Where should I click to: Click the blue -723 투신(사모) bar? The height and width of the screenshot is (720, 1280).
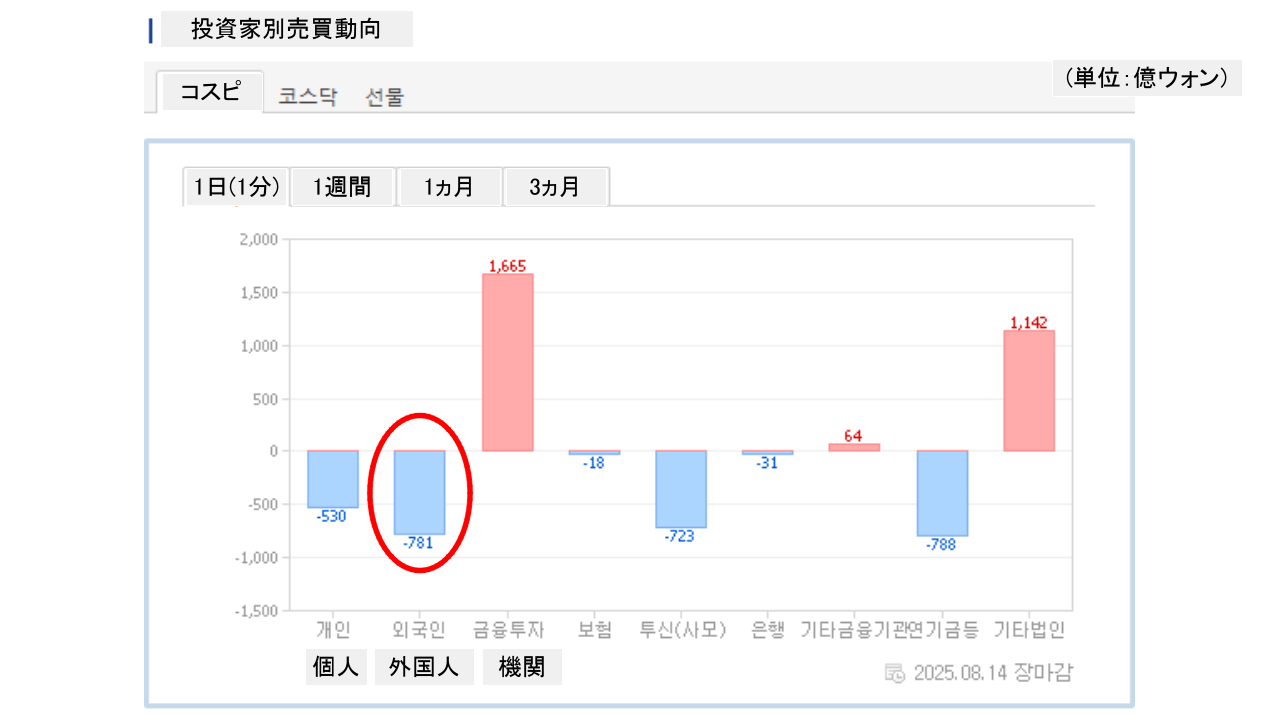click(x=681, y=489)
